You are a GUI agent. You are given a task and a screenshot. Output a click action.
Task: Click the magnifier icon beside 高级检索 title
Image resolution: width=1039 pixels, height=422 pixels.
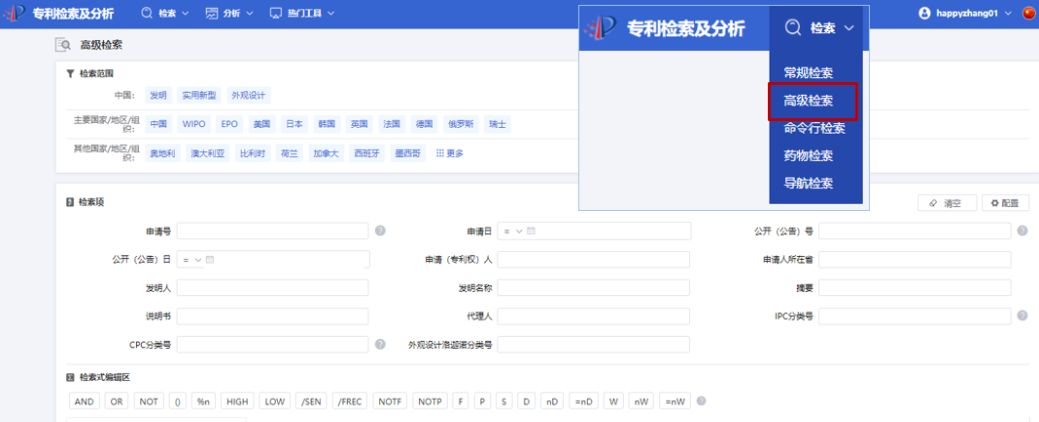pos(64,45)
